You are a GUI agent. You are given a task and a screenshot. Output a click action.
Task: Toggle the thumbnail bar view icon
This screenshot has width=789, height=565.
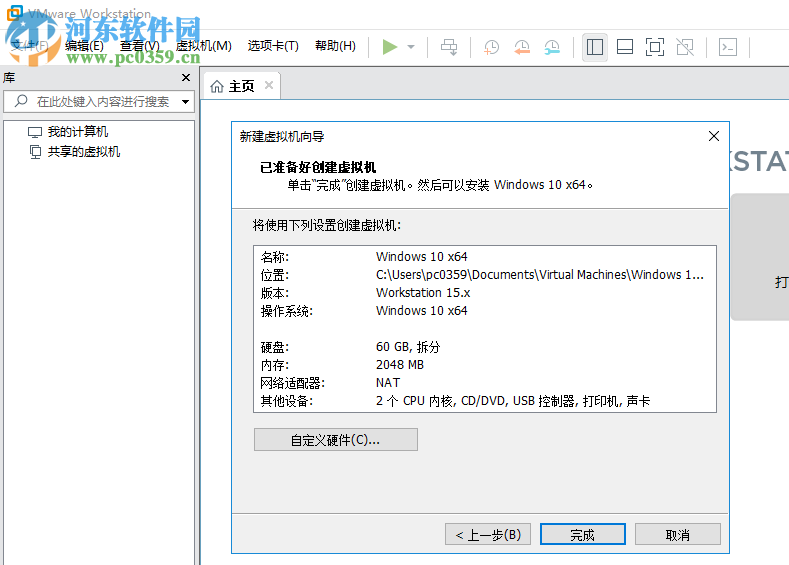point(625,47)
